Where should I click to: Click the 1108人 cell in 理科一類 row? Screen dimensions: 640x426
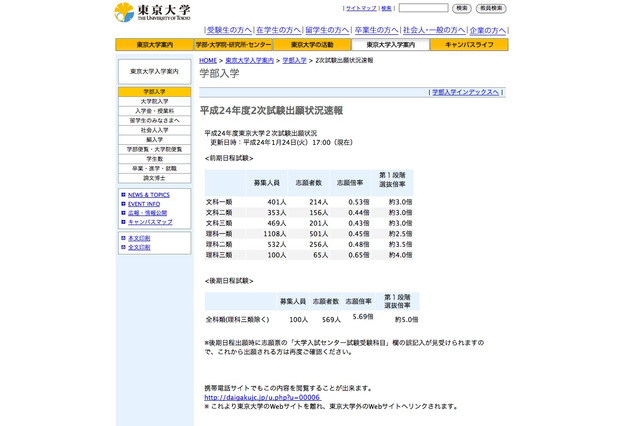tap(275, 234)
